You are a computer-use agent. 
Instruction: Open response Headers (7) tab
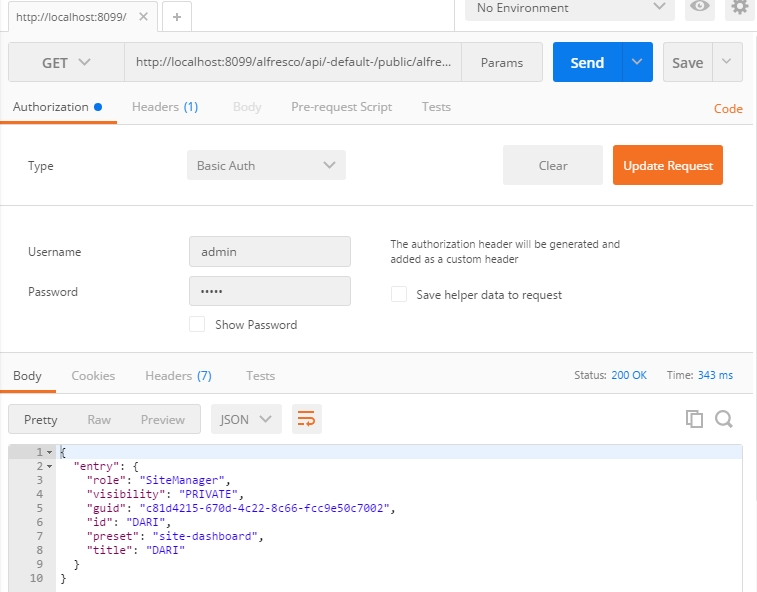178,376
